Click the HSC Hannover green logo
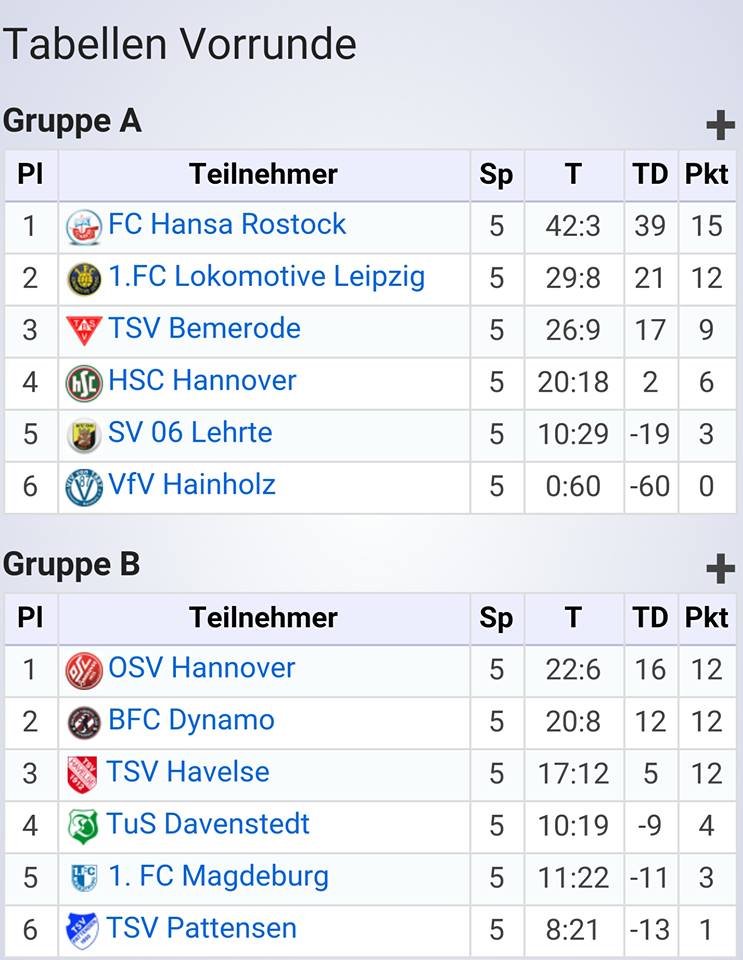The image size is (743, 960). 84,383
